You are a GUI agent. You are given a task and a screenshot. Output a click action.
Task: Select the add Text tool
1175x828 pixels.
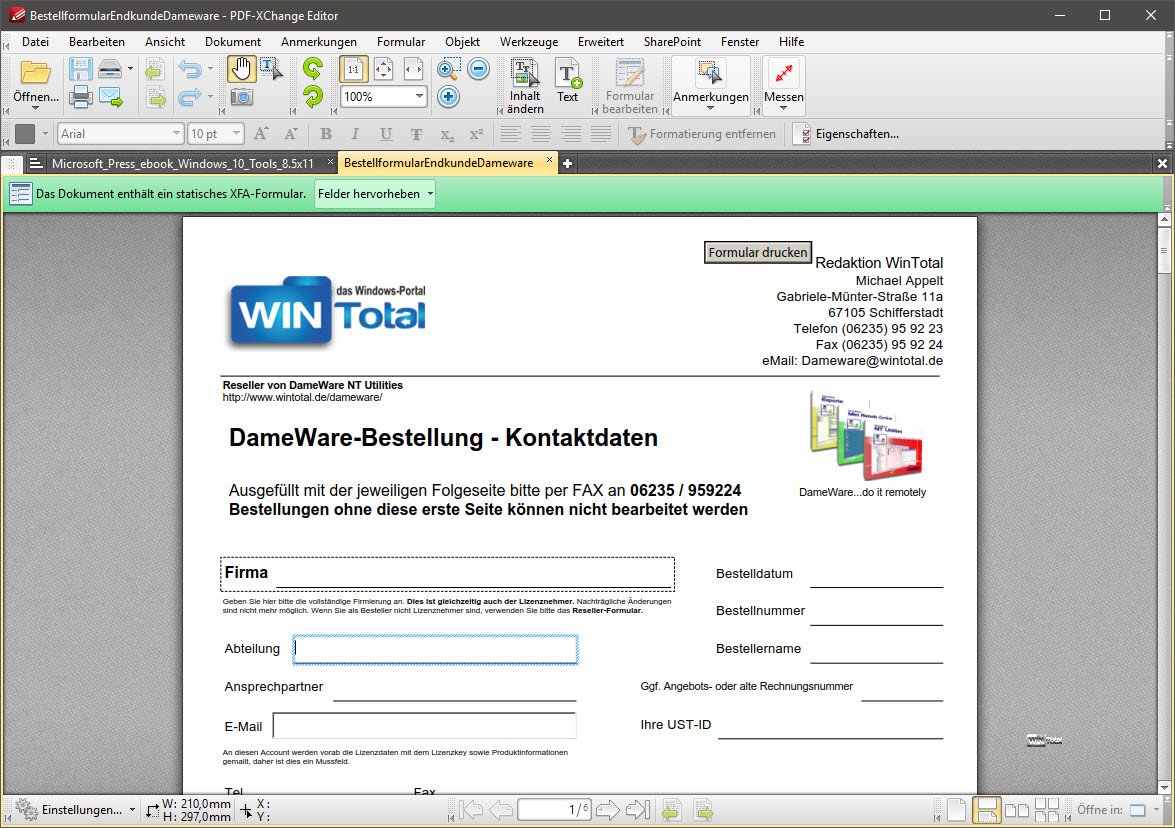point(567,80)
